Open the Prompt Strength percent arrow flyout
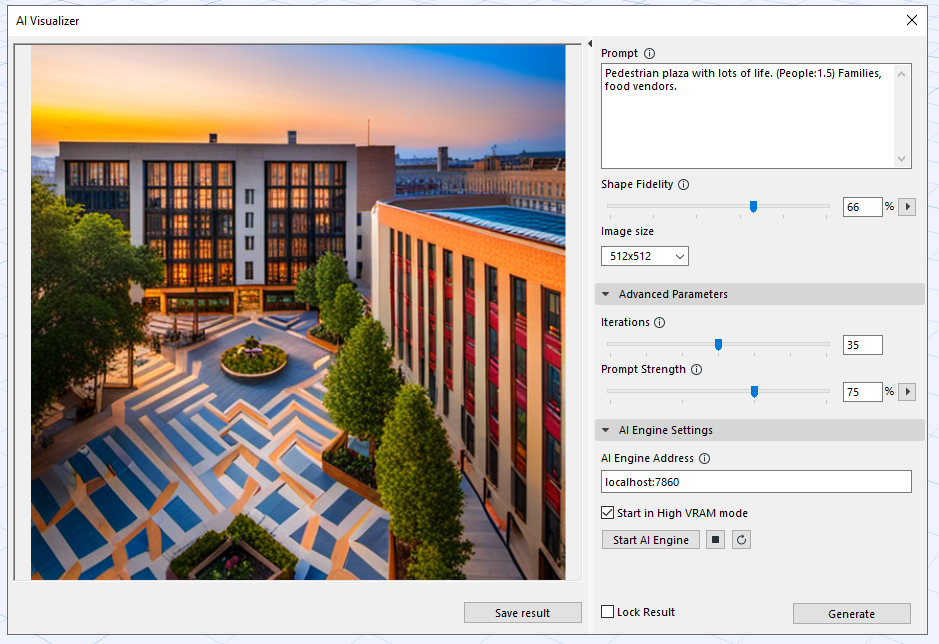The height and width of the screenshot is (644, 939). tap(907, 392)
